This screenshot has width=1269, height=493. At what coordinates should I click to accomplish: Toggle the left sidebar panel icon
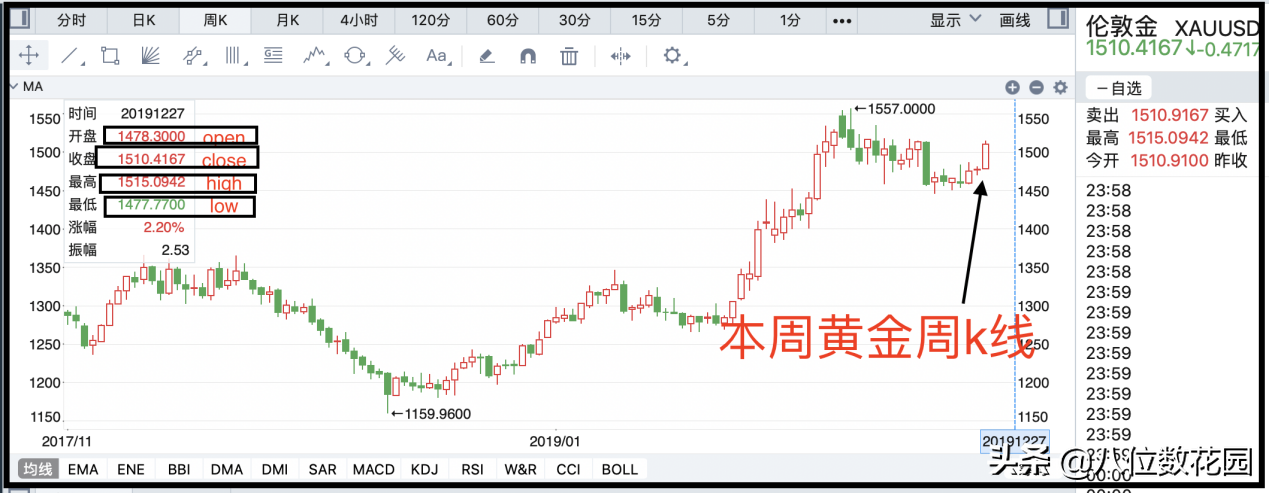[20, 19]
